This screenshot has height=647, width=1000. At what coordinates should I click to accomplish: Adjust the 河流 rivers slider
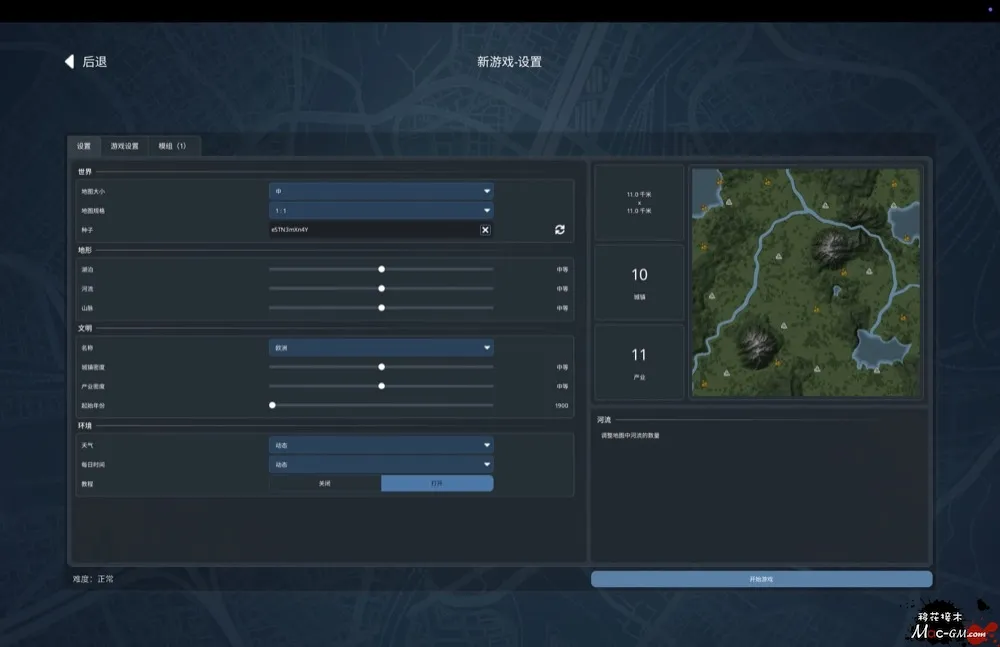pos(381,288)
